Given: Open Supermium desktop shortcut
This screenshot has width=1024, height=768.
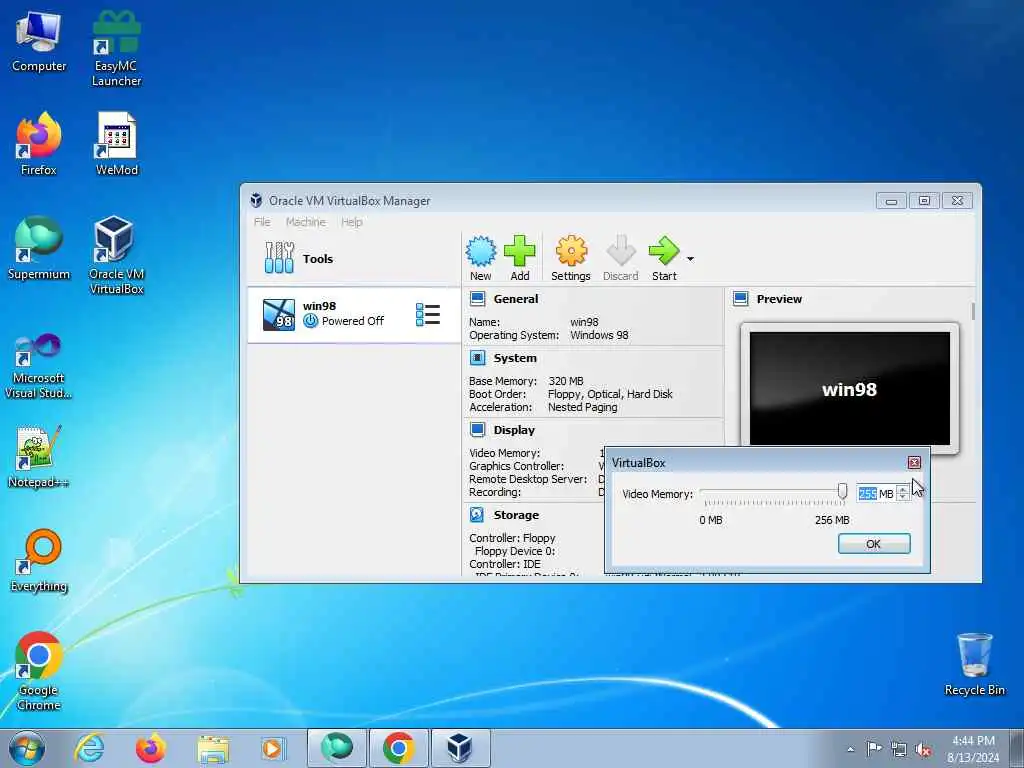Looking at the screenshot, I should 39,248.
